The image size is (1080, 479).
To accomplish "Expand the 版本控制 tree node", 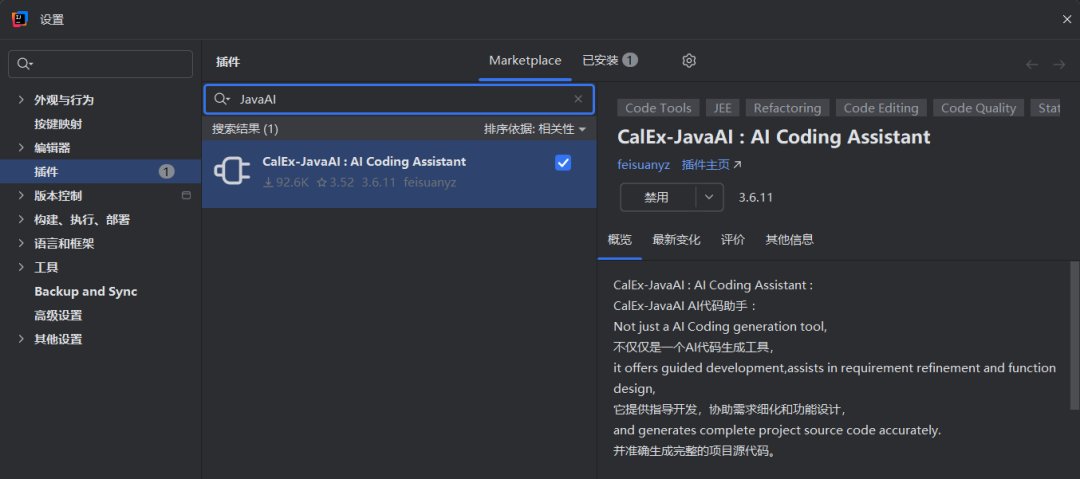I will (21, 196).
